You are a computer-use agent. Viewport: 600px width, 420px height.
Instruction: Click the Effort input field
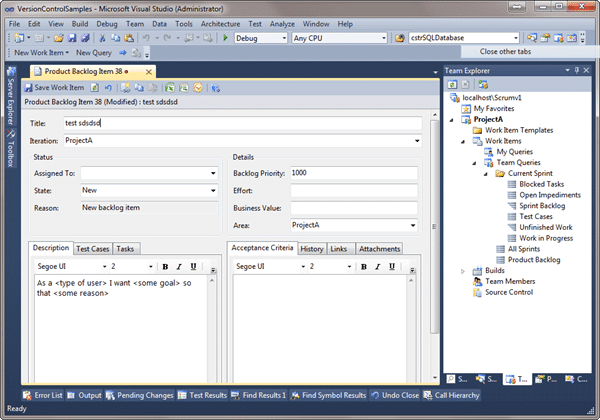(x=354, y=190)
